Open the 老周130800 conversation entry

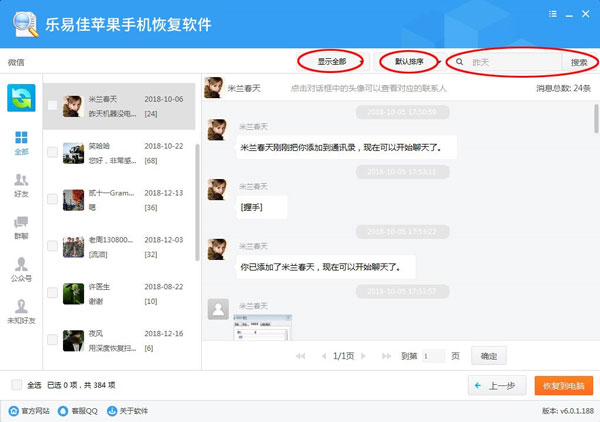[119, 247]
